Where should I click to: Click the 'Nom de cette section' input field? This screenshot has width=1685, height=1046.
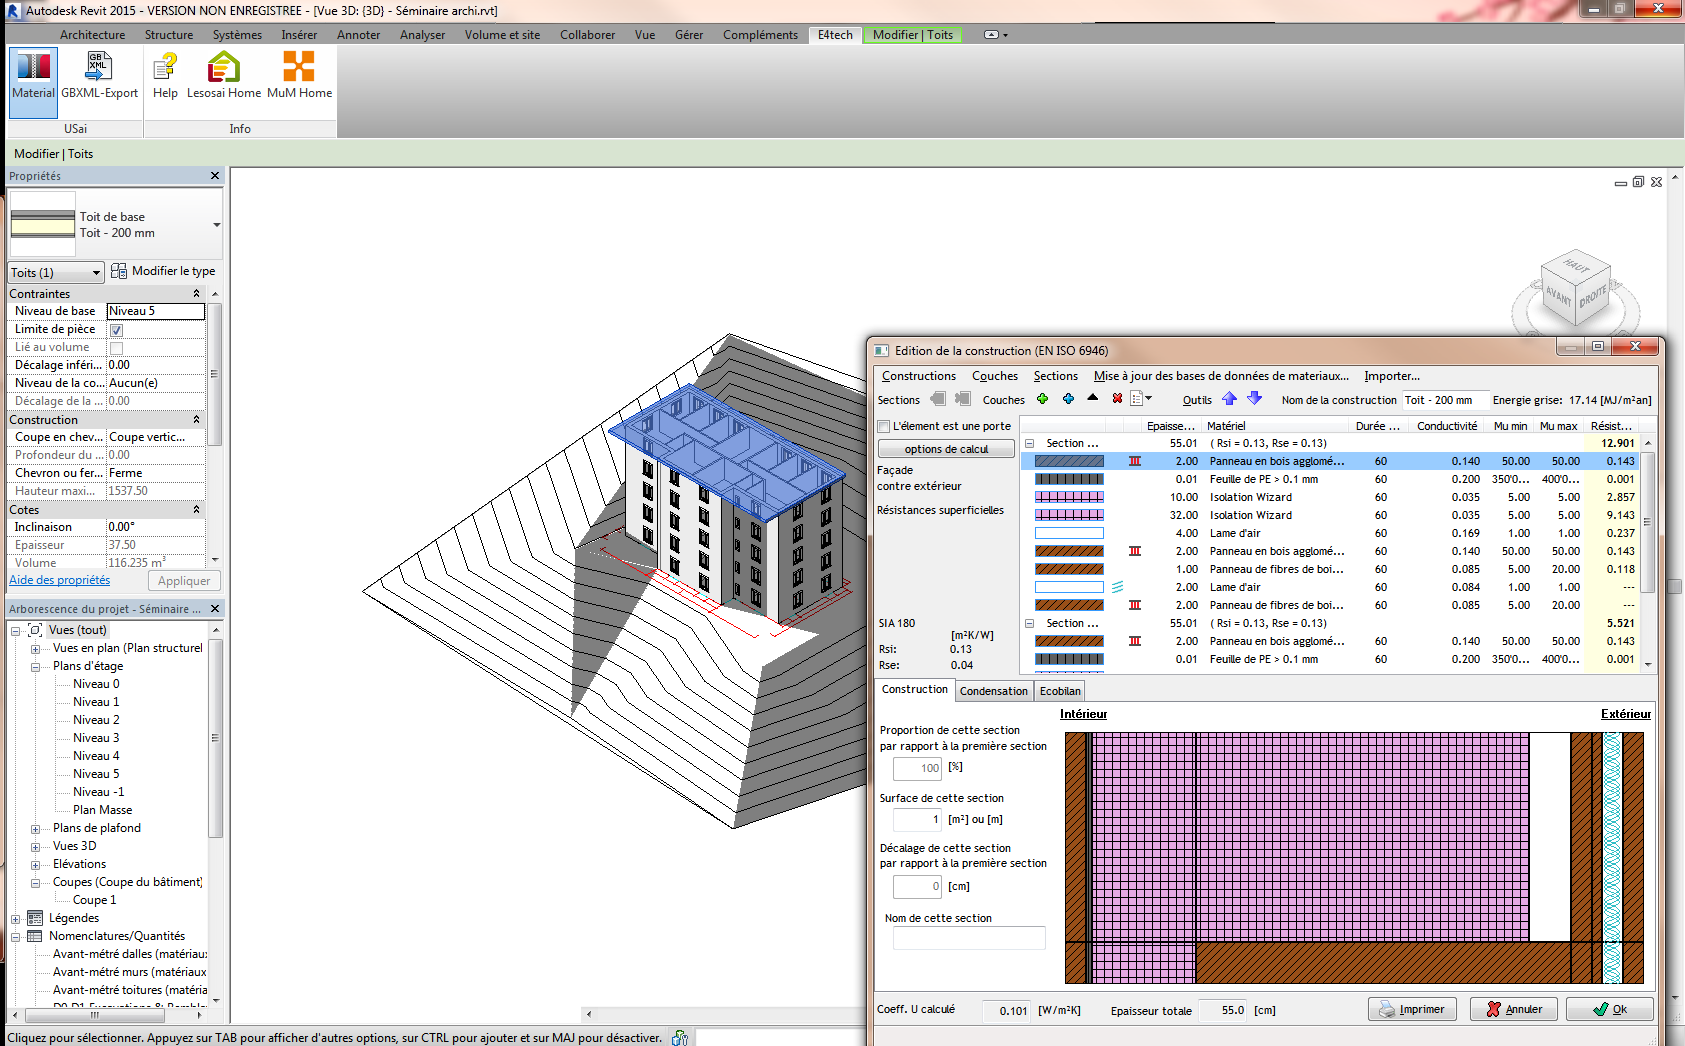(968, 938)
